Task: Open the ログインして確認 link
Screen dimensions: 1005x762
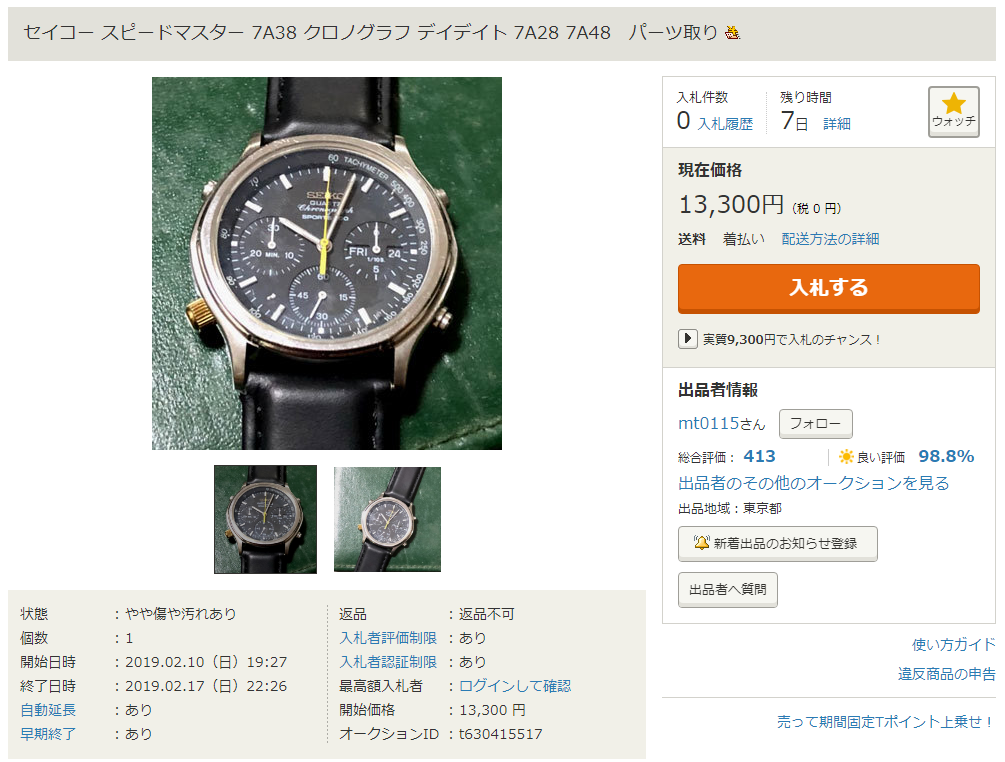Action: click(515, 686)
